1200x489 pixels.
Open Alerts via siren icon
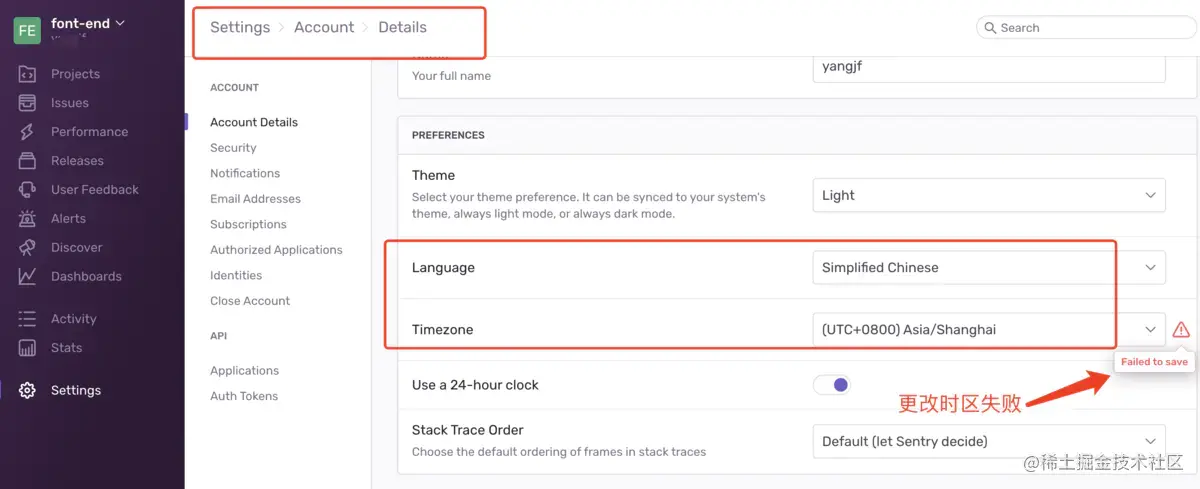[x=28, y=219]
